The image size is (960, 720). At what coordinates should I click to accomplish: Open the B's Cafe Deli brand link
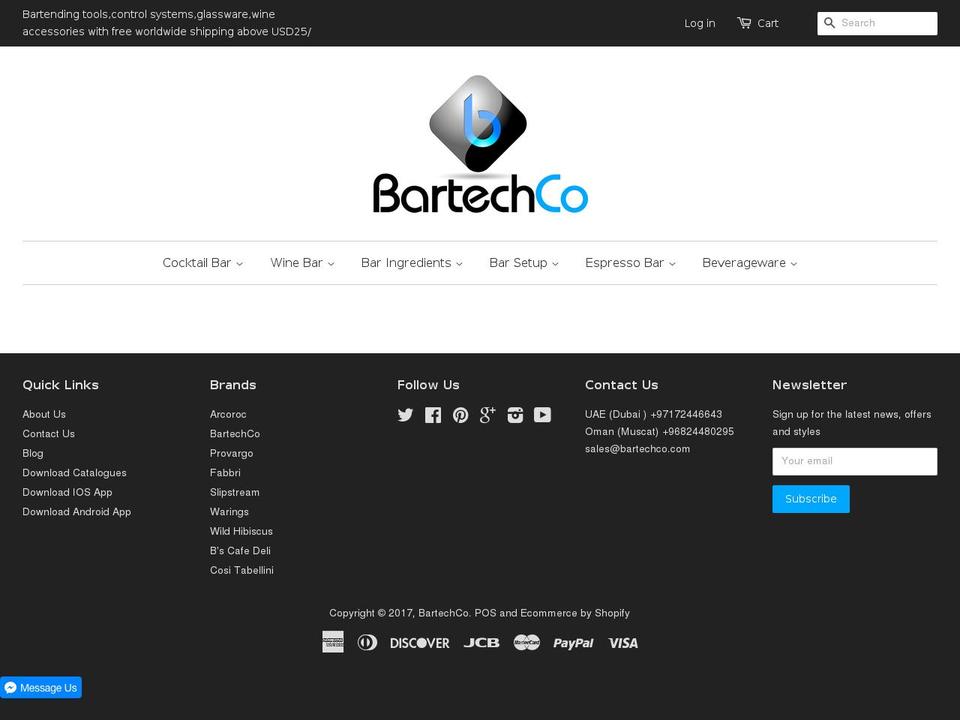[240, 552]
